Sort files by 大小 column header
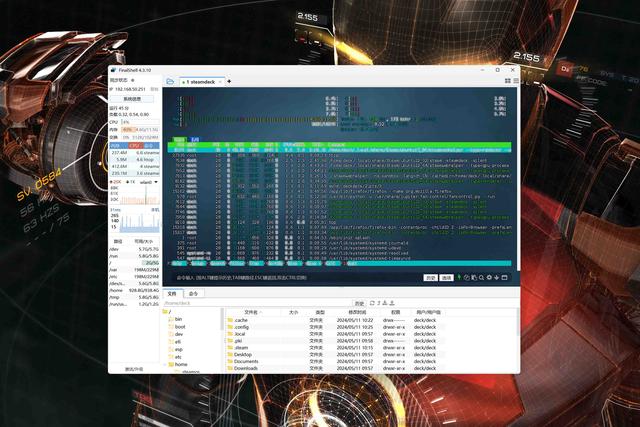This screenshot has width=640, height=427. (293, 312)
